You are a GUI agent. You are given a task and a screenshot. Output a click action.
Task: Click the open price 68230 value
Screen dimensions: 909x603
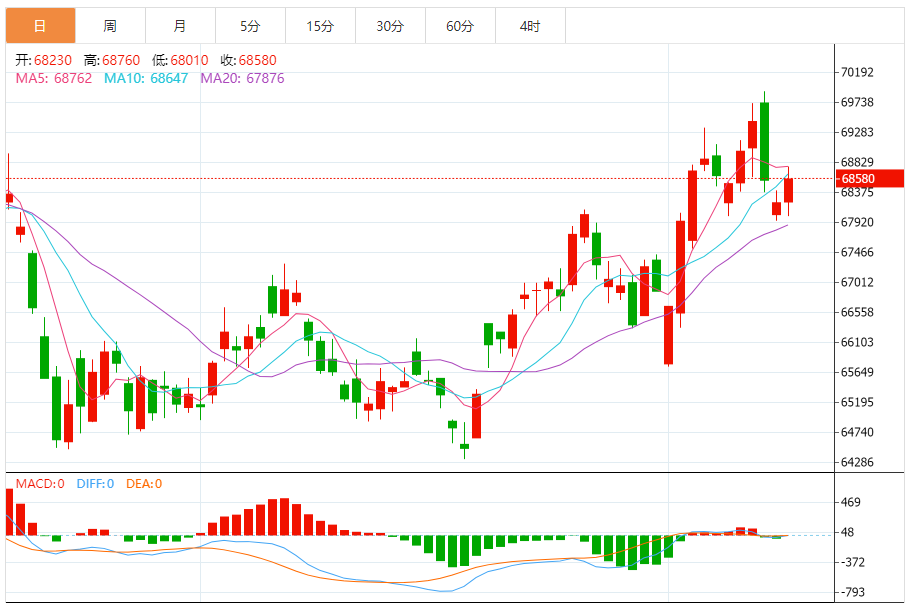coord(53,60)
